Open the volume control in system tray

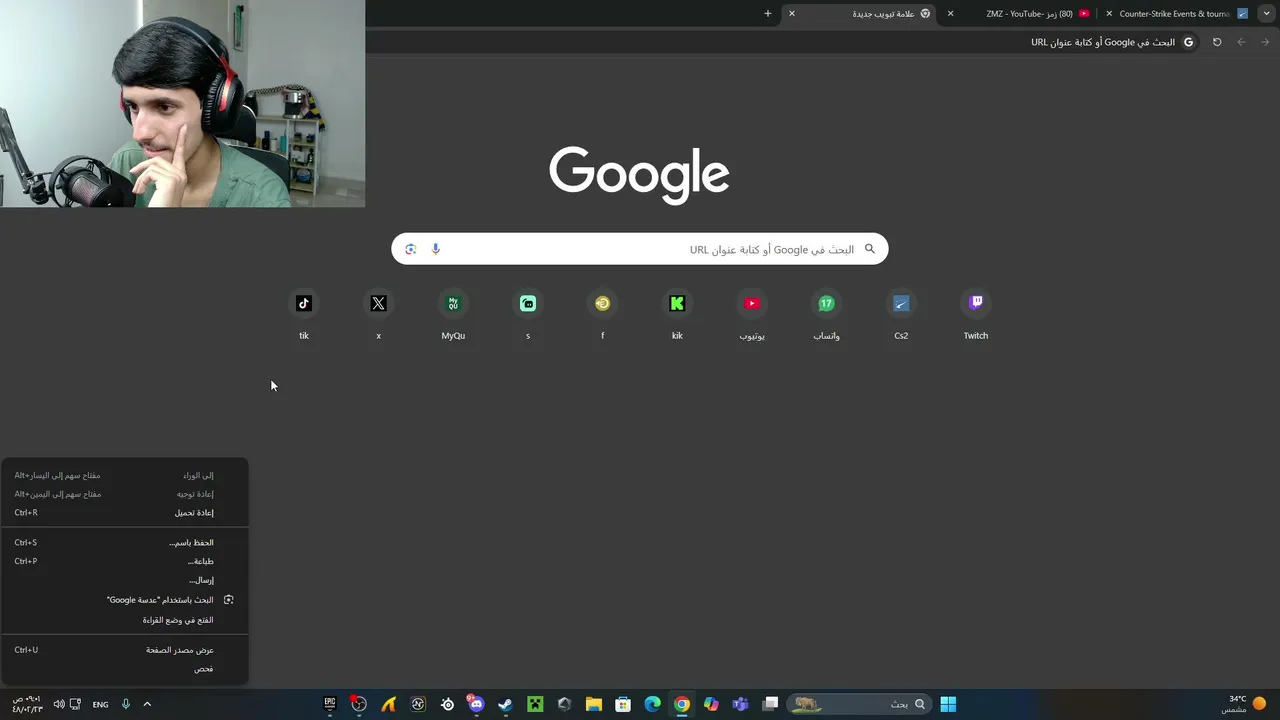pos(59,704)
